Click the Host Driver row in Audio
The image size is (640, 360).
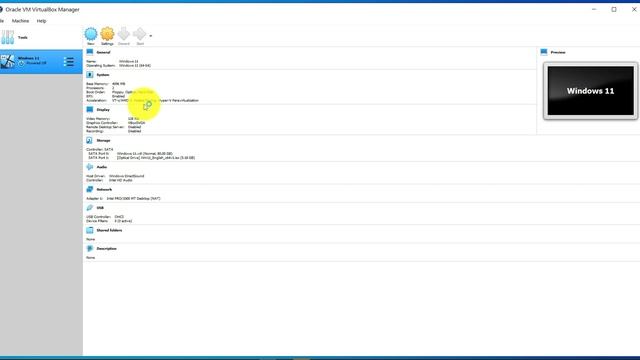click(x=115, y=176)
